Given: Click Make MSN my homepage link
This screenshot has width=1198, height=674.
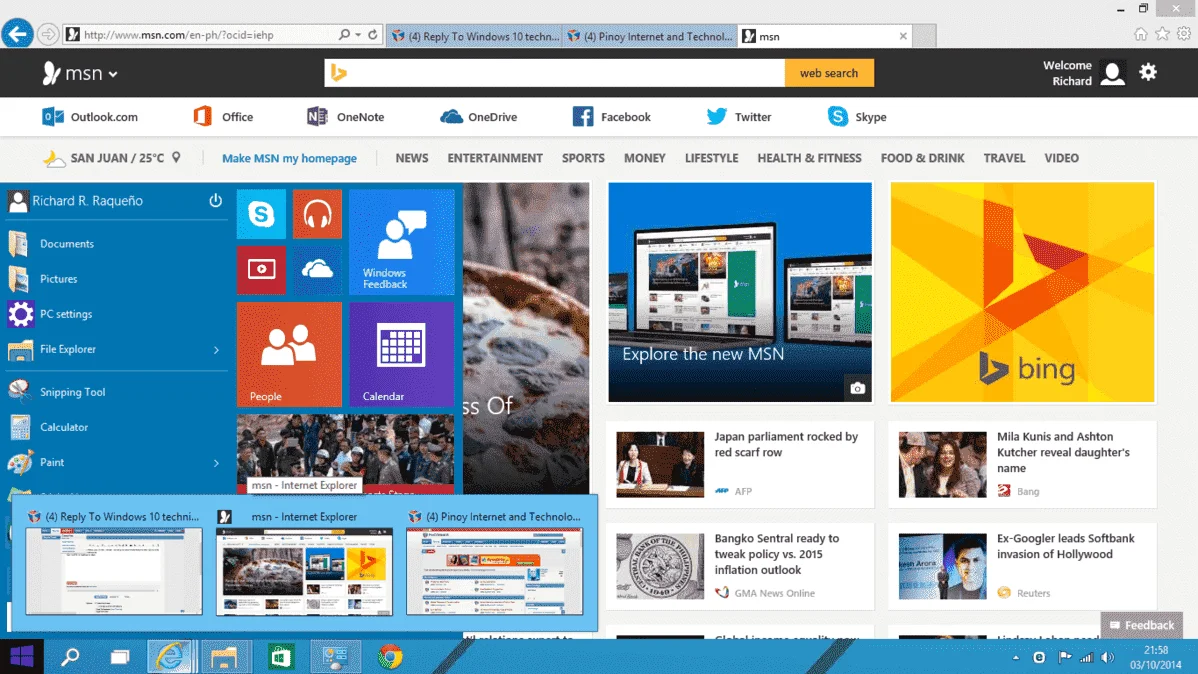Looking at the screenshot, I should [x=290, y=158].
